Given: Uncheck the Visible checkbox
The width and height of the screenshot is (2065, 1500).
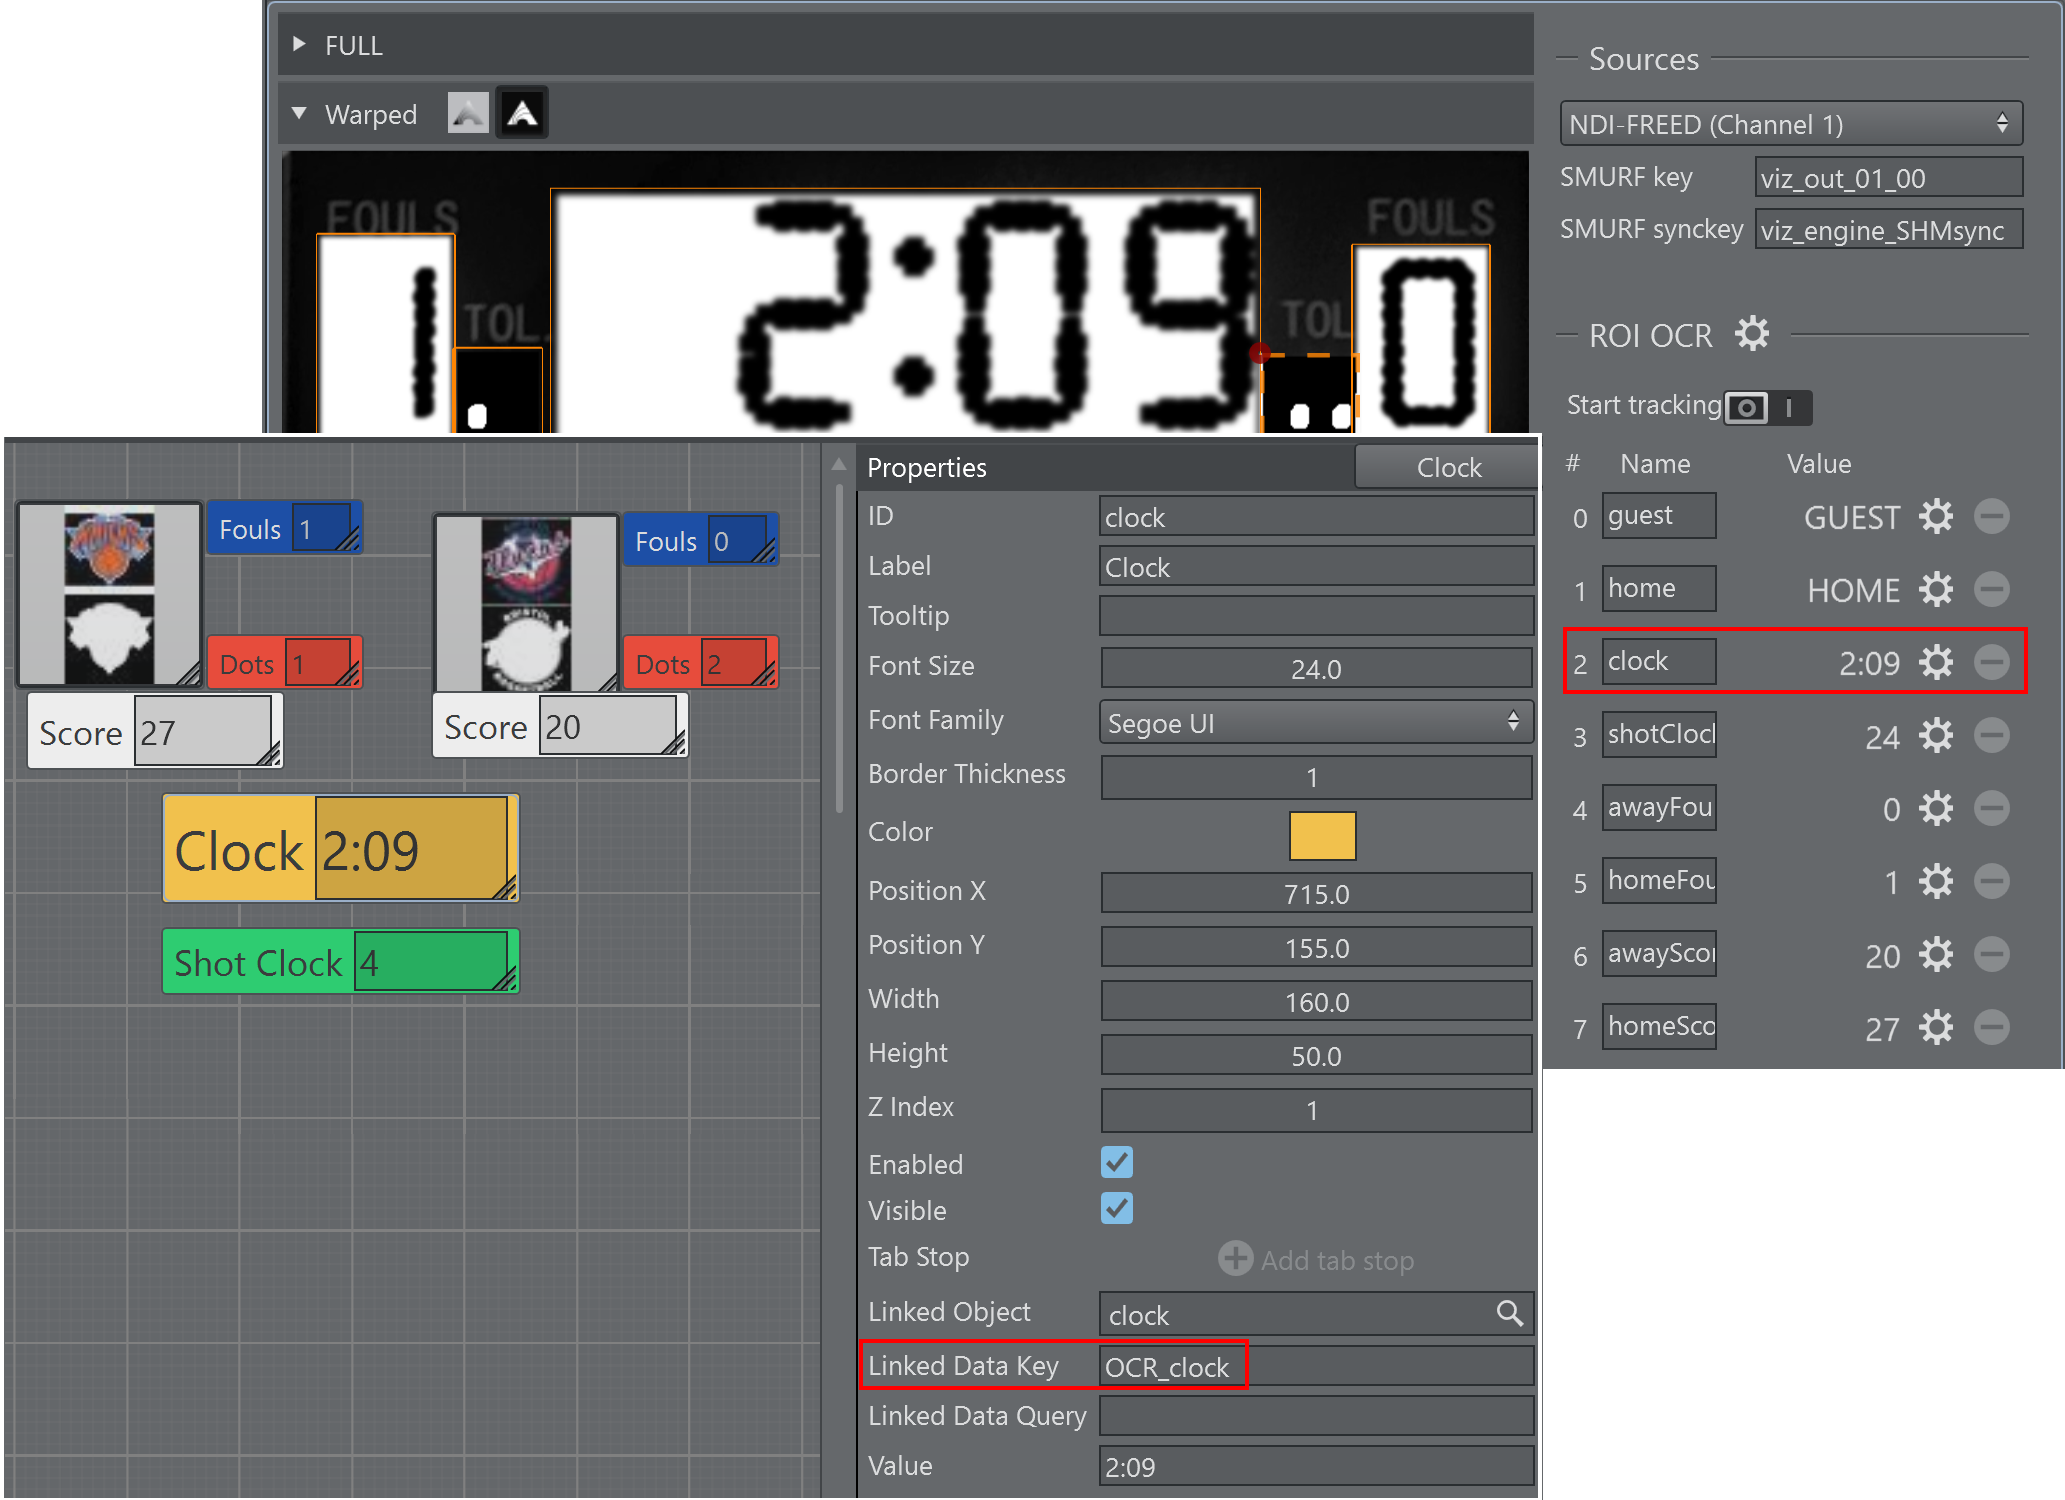Looking at the screenshot, I should coord(1116,1208).
